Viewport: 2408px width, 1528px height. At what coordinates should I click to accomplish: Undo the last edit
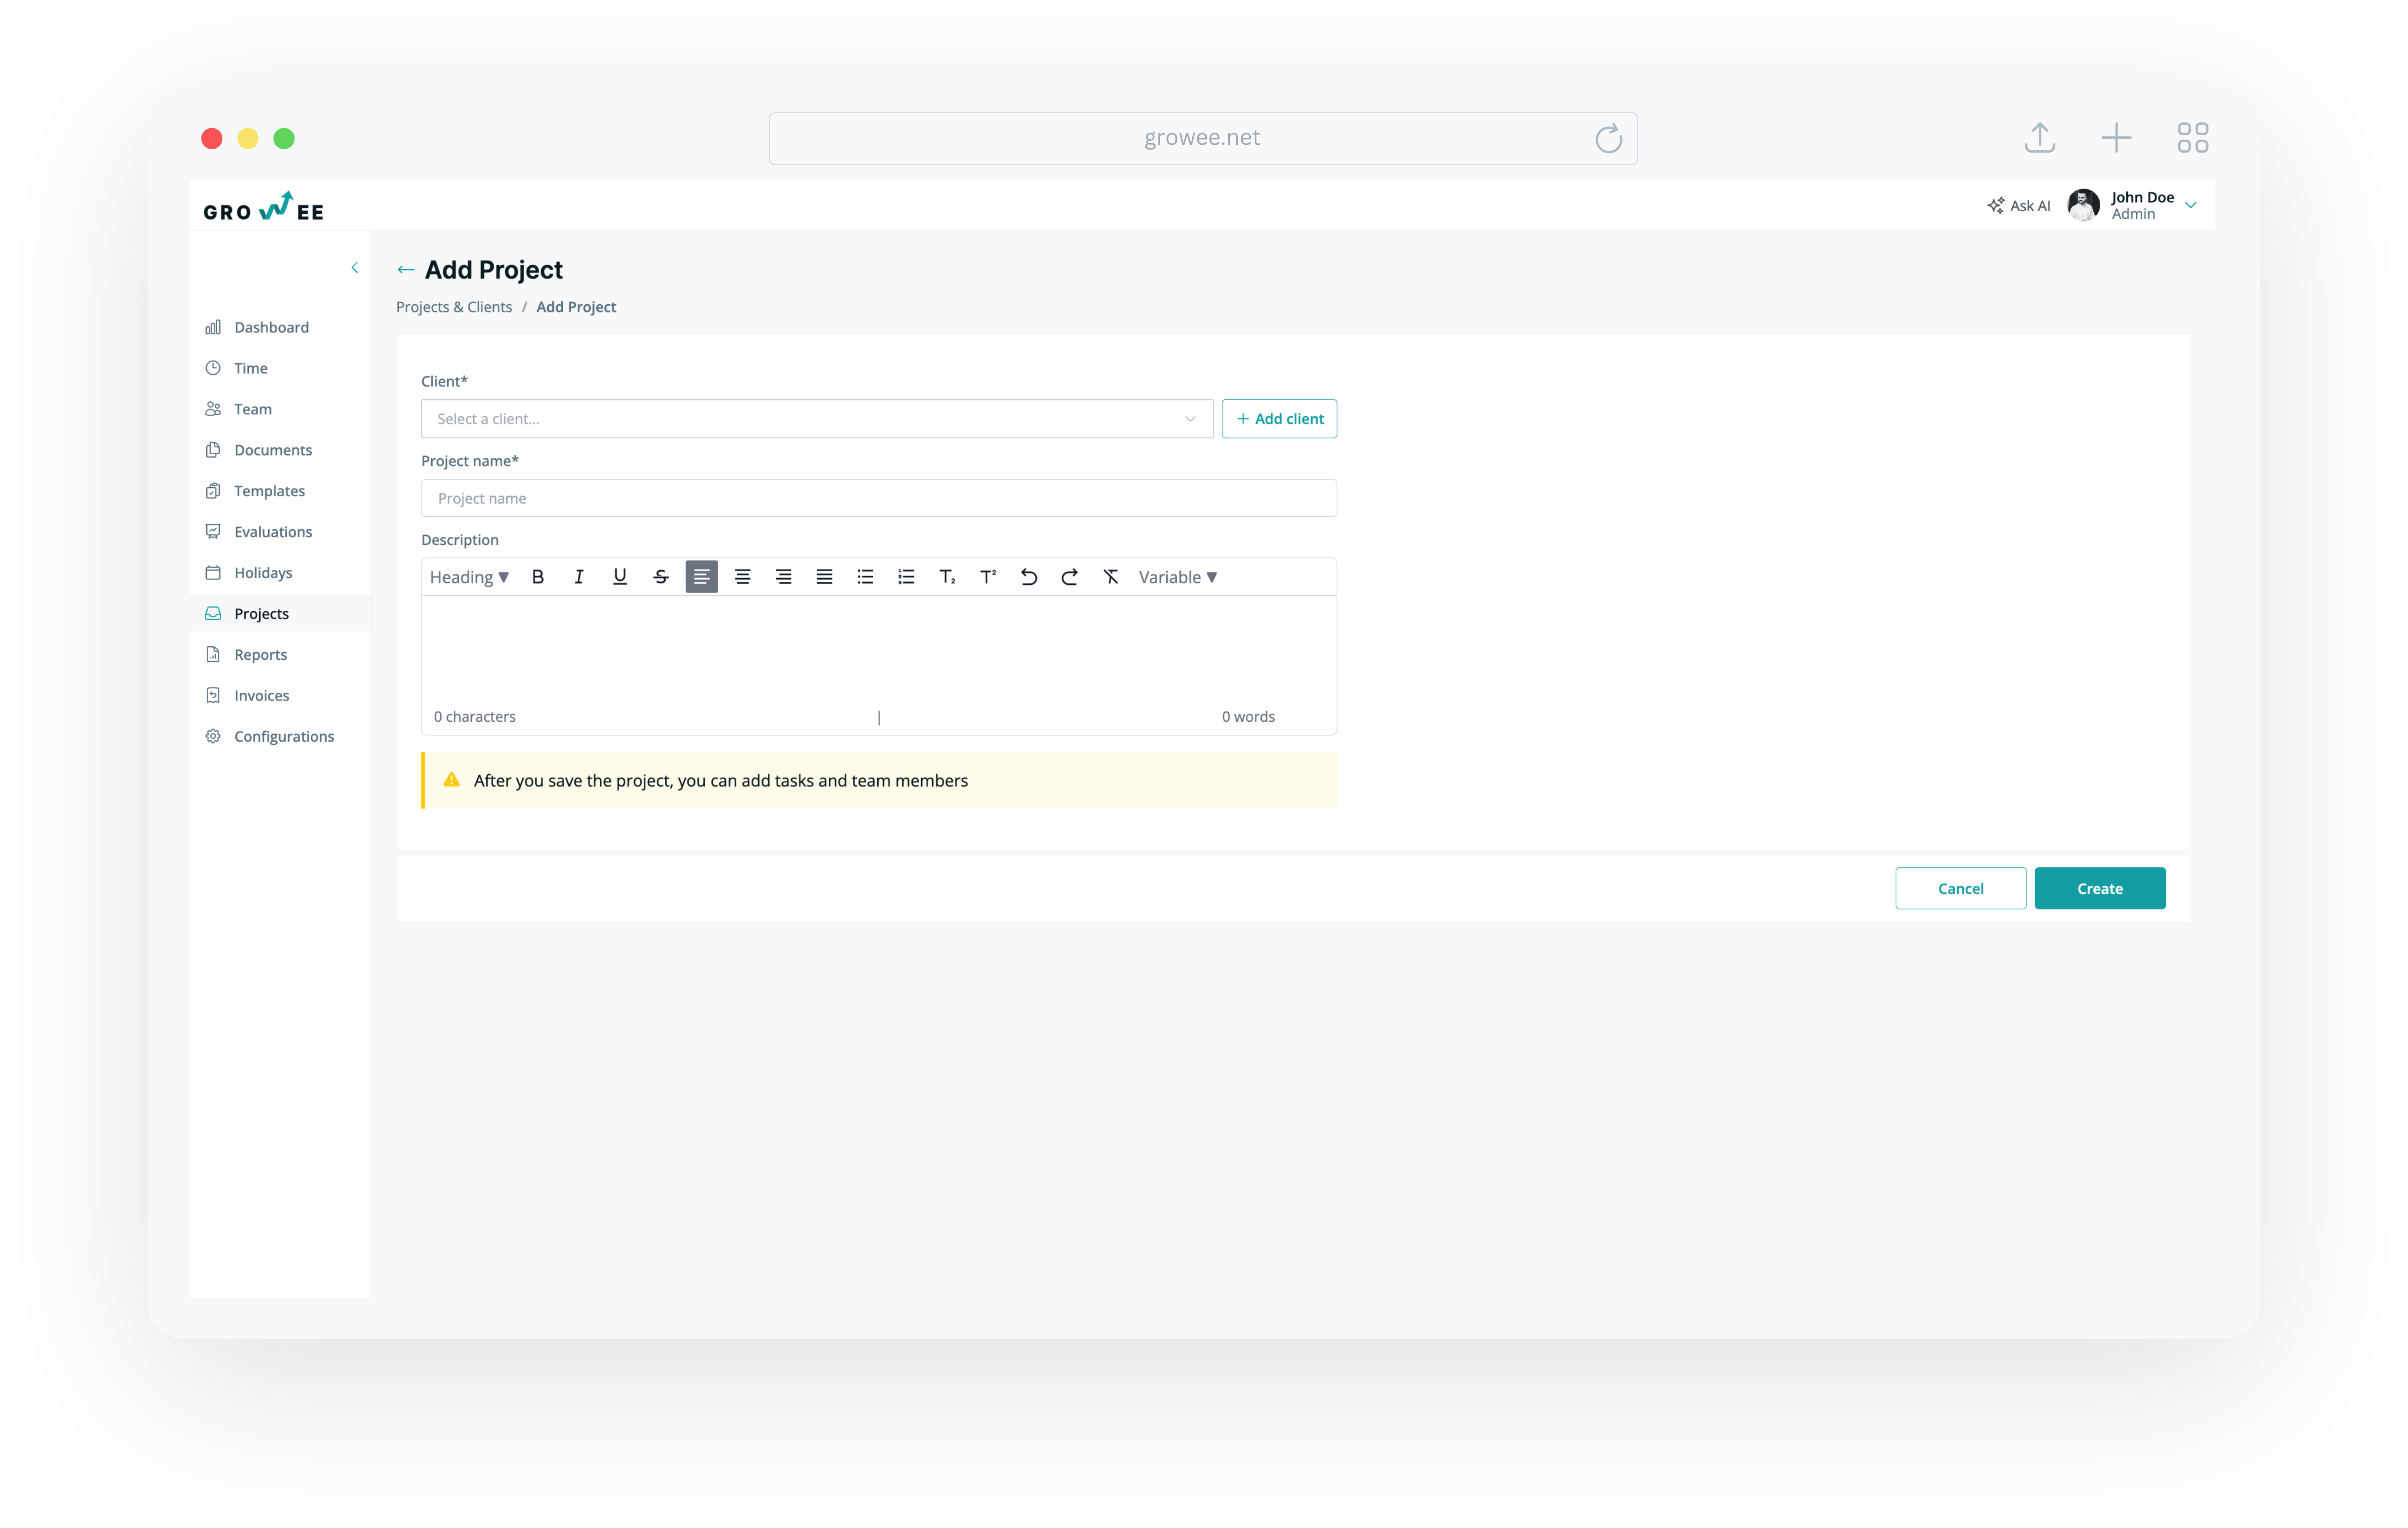click(1029, 577)
